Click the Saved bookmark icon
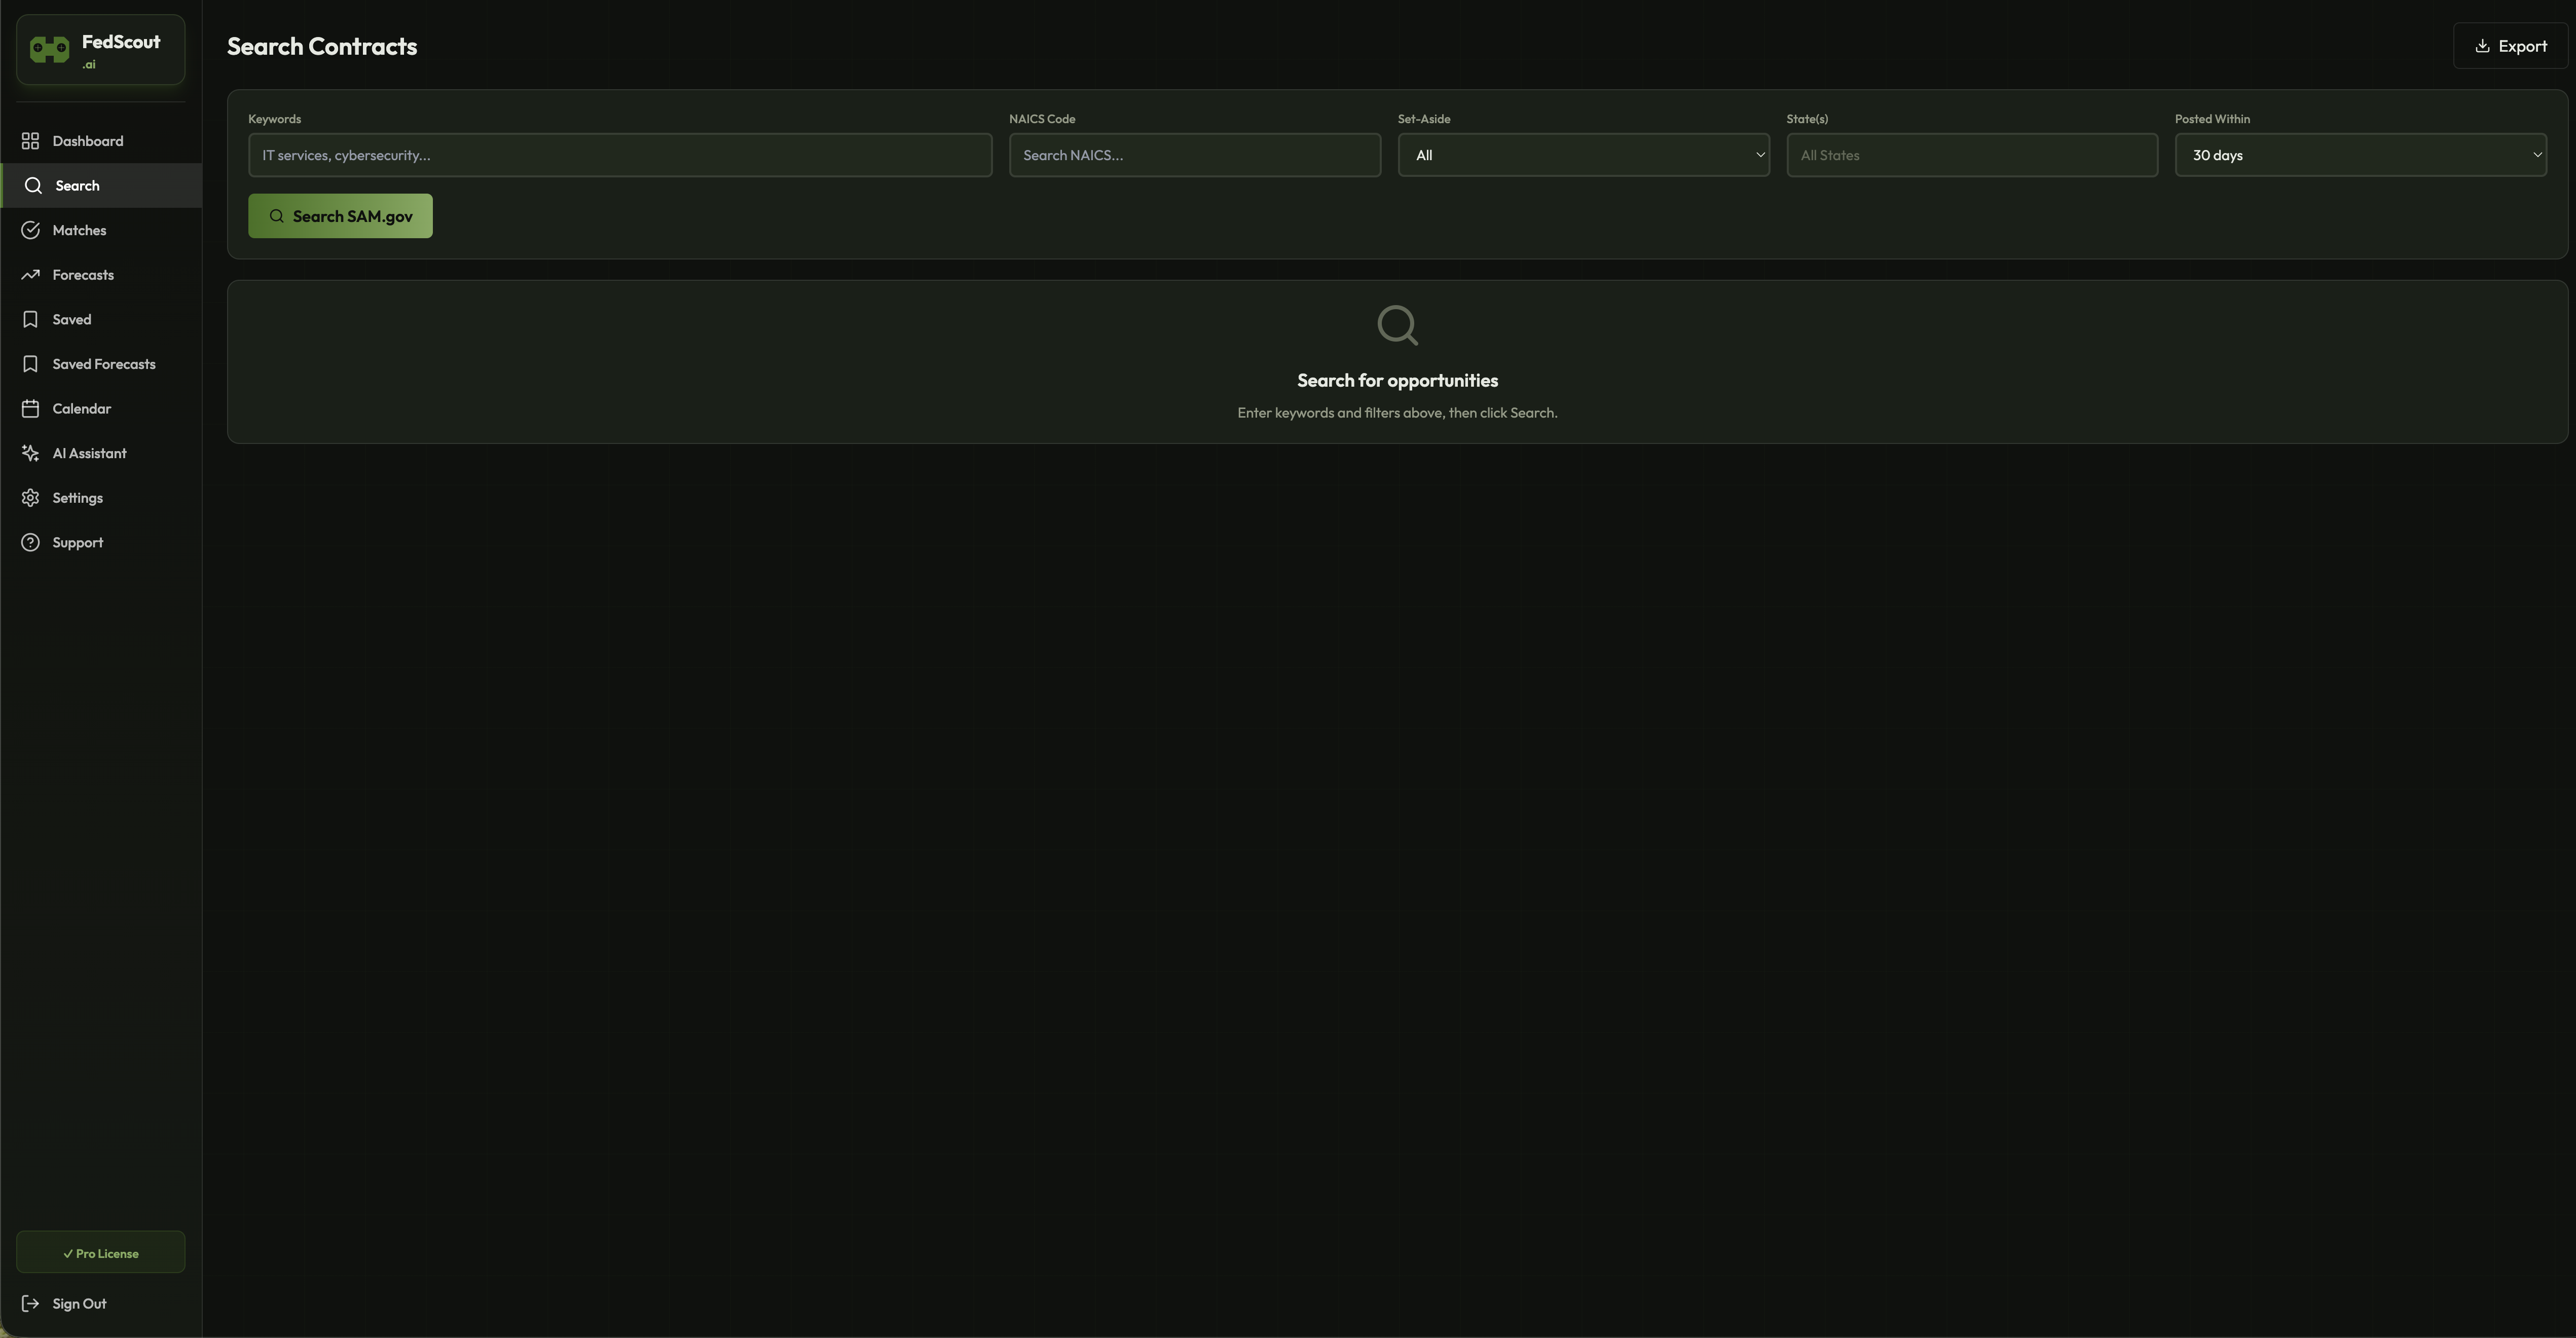The image size is (2576, 1338). [30, 319]
